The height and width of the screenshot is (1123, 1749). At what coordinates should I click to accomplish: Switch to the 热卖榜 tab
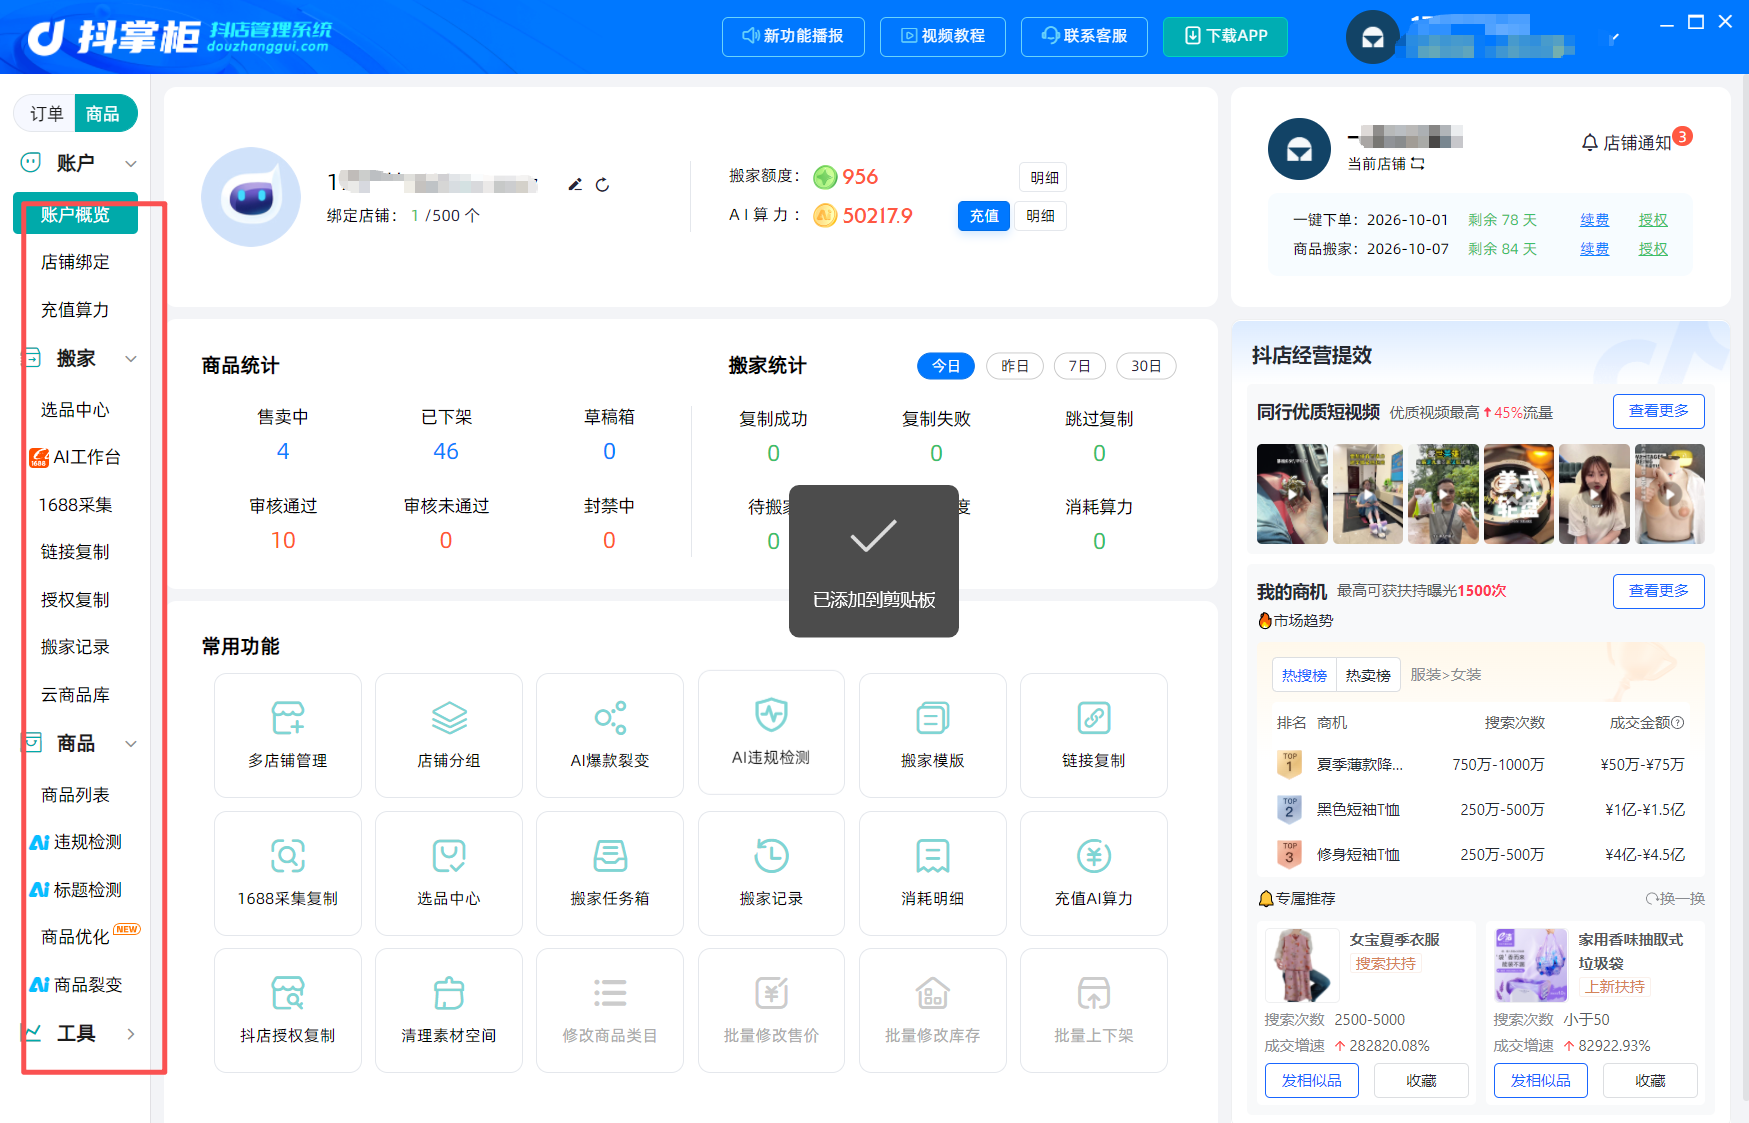(x=1368, y=676)
